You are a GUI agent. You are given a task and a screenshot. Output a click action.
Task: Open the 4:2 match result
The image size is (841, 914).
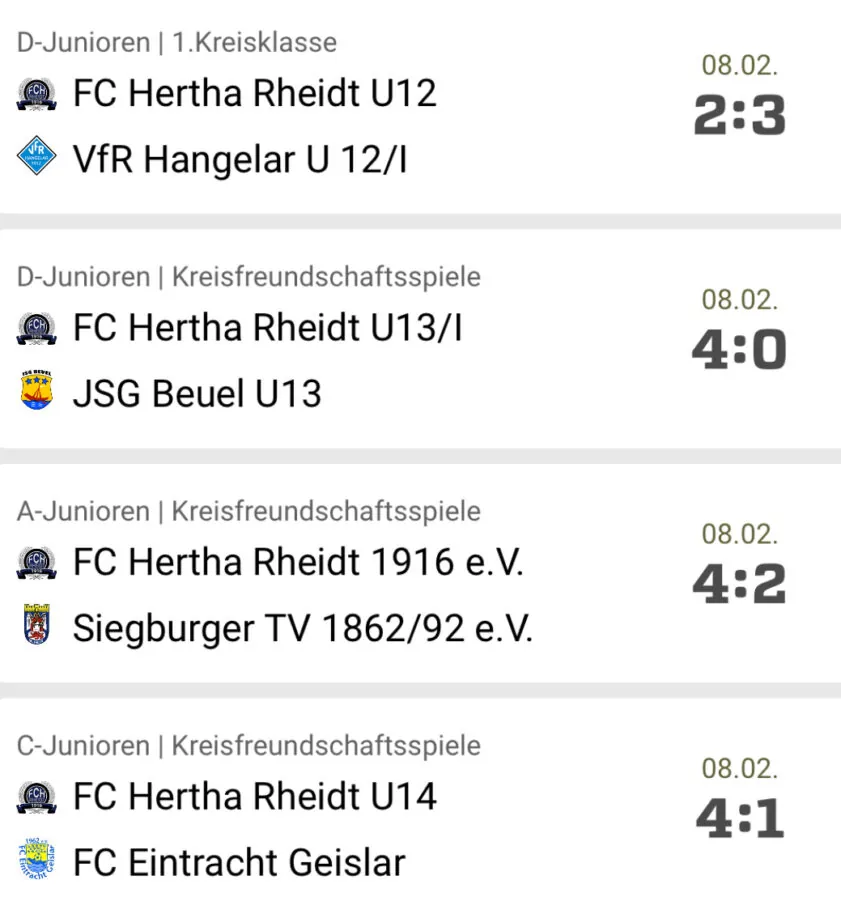click(740, 583)
